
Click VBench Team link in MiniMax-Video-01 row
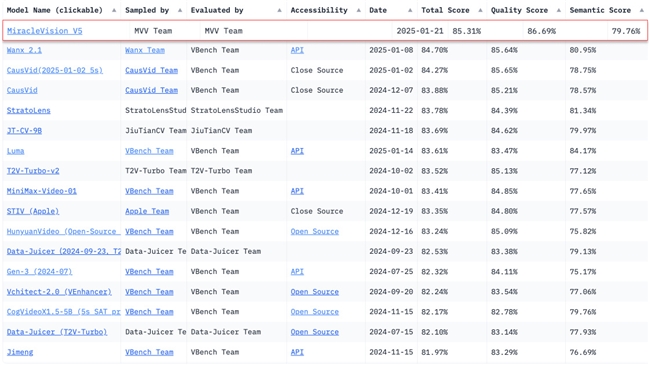coord(149,191)
